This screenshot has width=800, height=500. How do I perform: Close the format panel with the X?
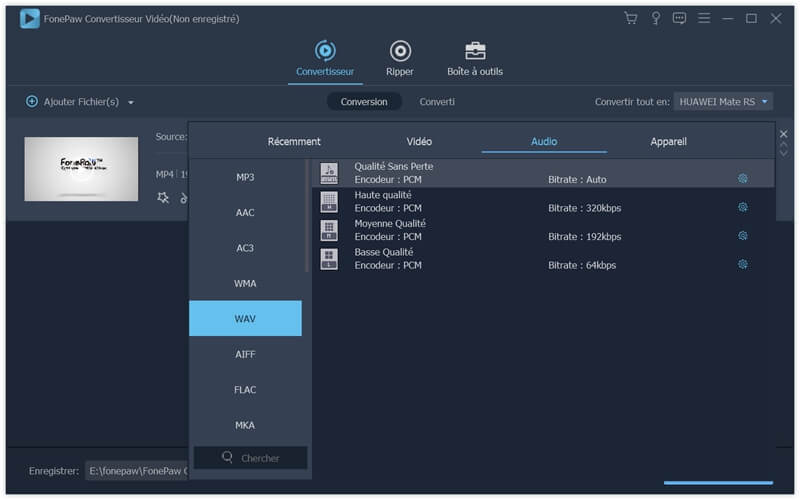click(784, 134)
